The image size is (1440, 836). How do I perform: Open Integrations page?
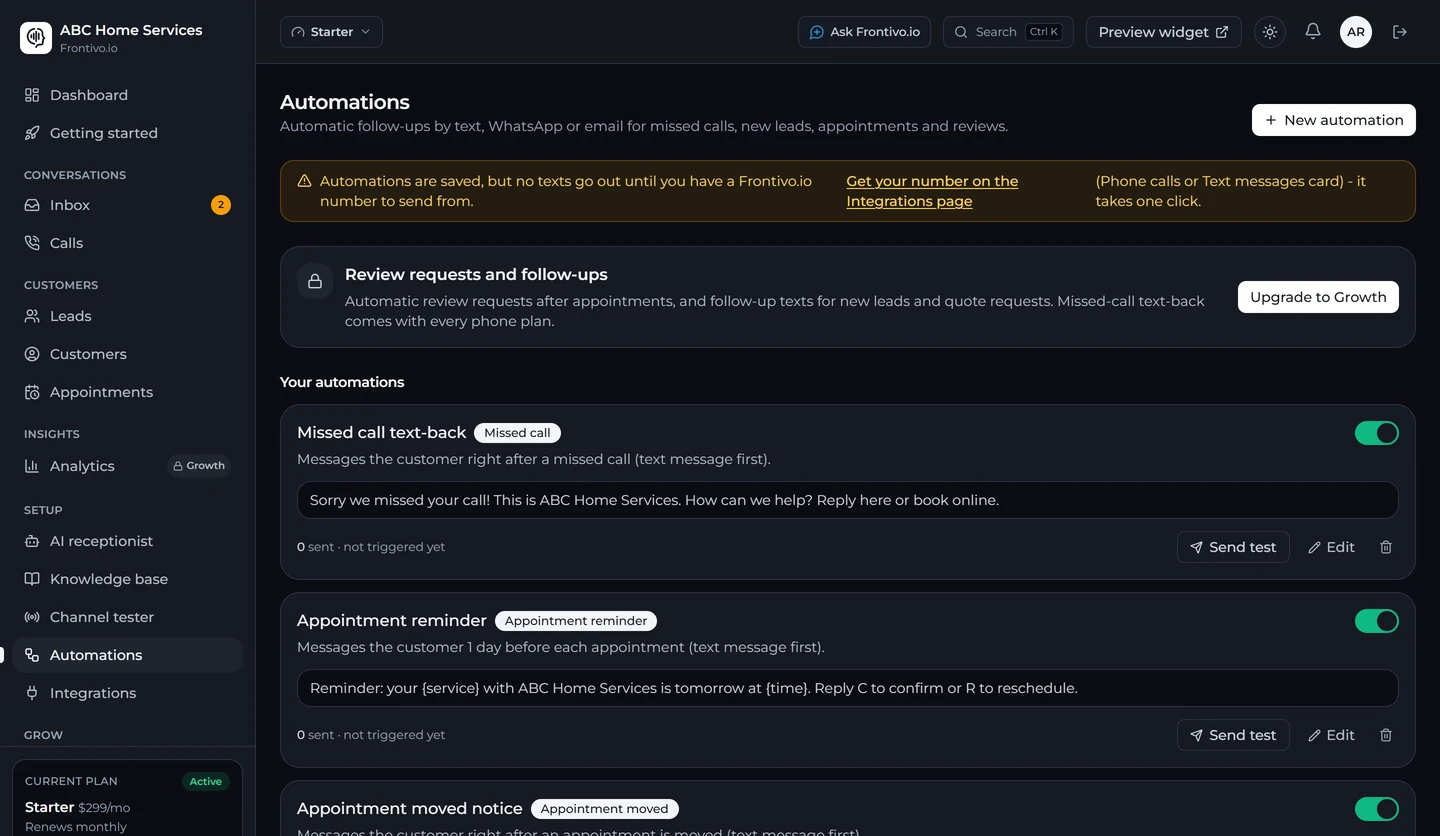pyautogui.click(x=128, y=693)
